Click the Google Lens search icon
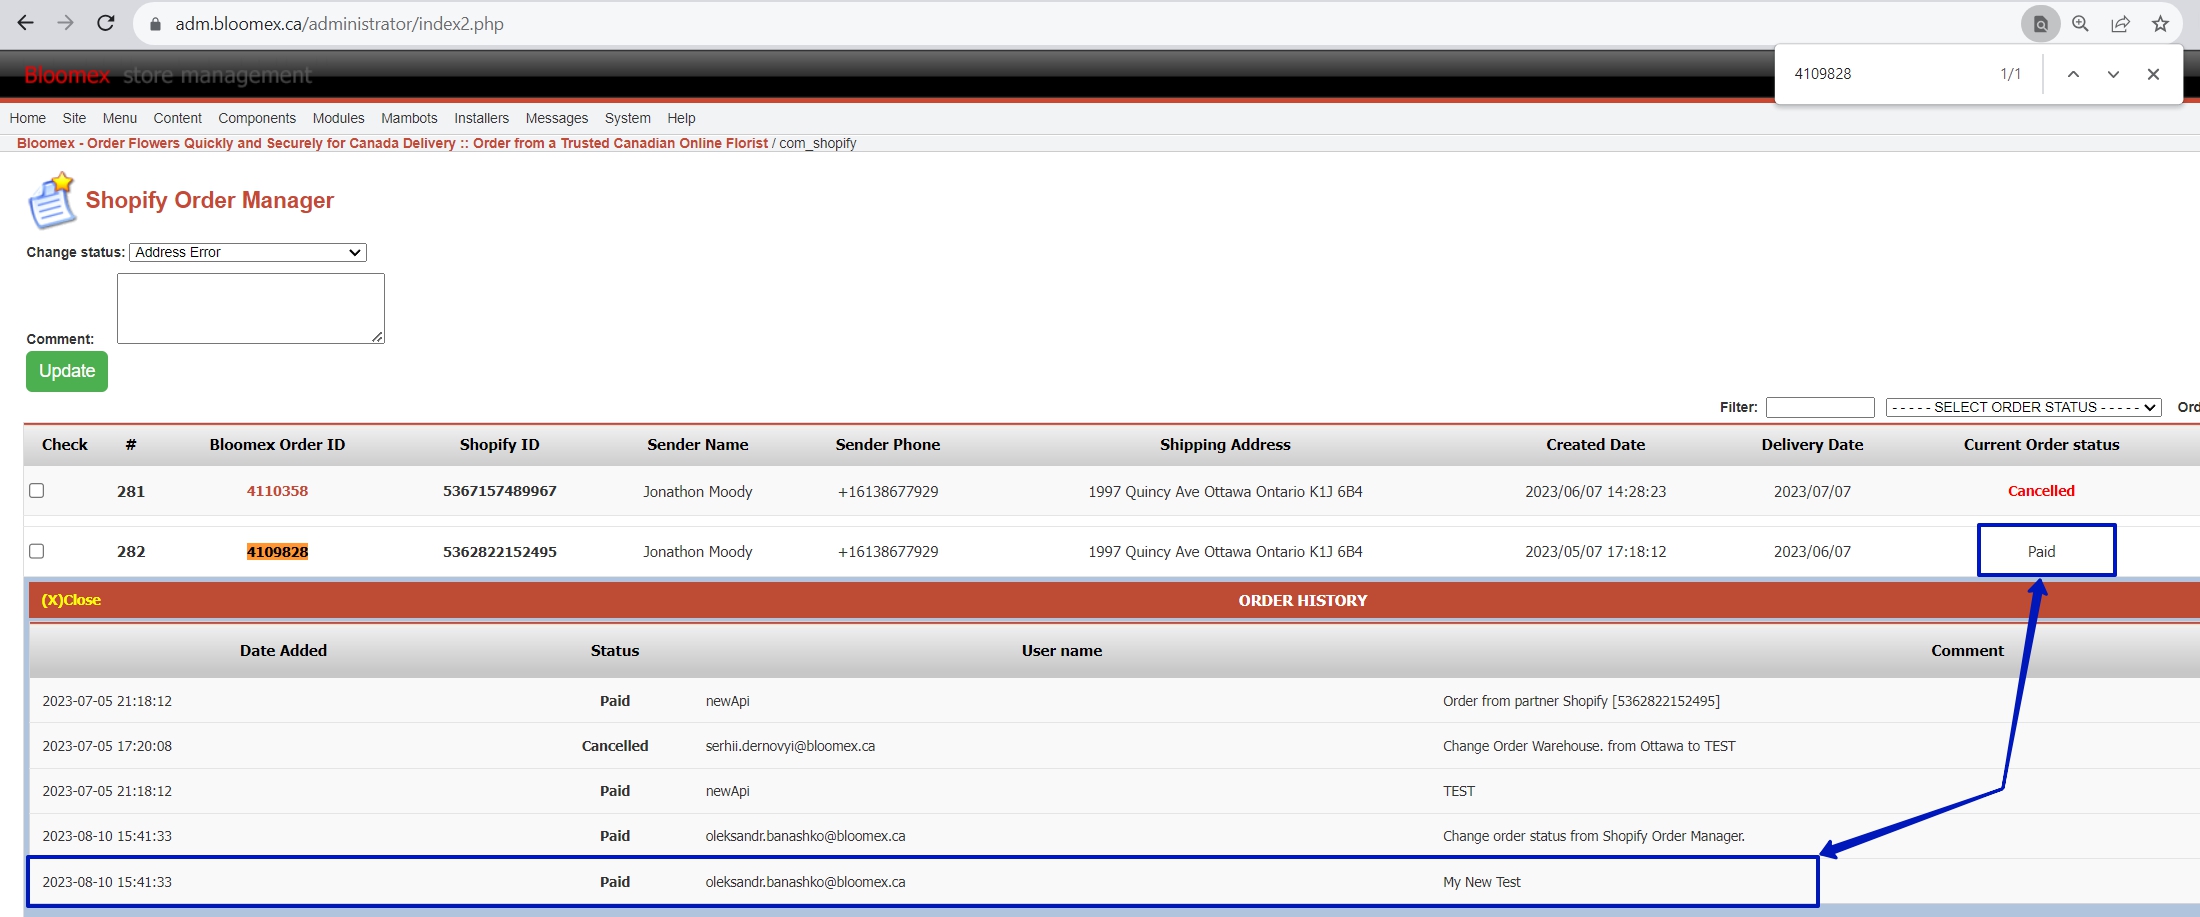Image resolution: width=2200 pixels, height=917 pixels. pyautogui.click(x=2040, y=23)
